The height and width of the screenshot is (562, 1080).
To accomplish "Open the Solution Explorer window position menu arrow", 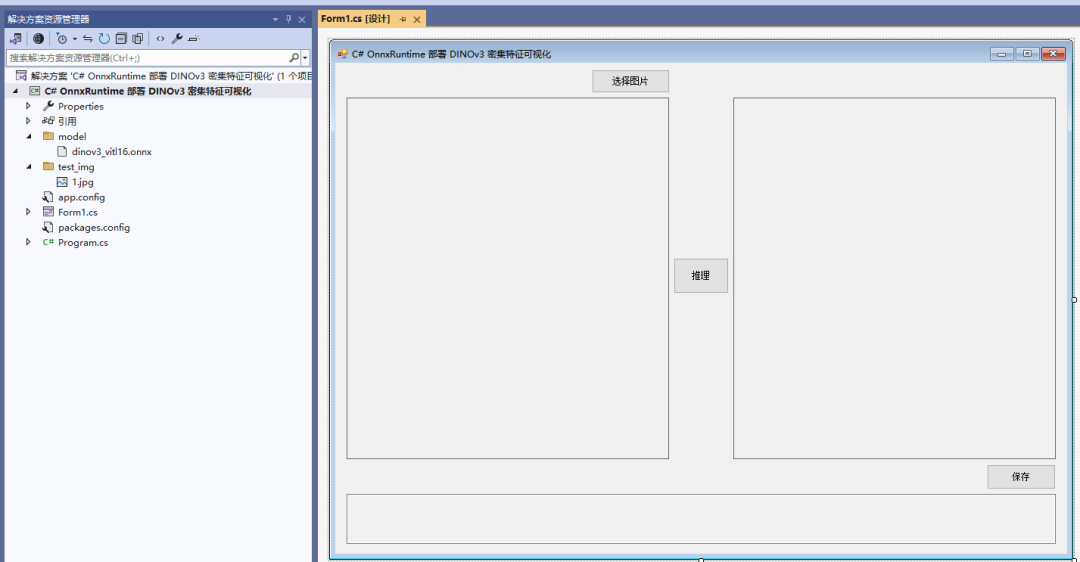I will coord(276,19).
